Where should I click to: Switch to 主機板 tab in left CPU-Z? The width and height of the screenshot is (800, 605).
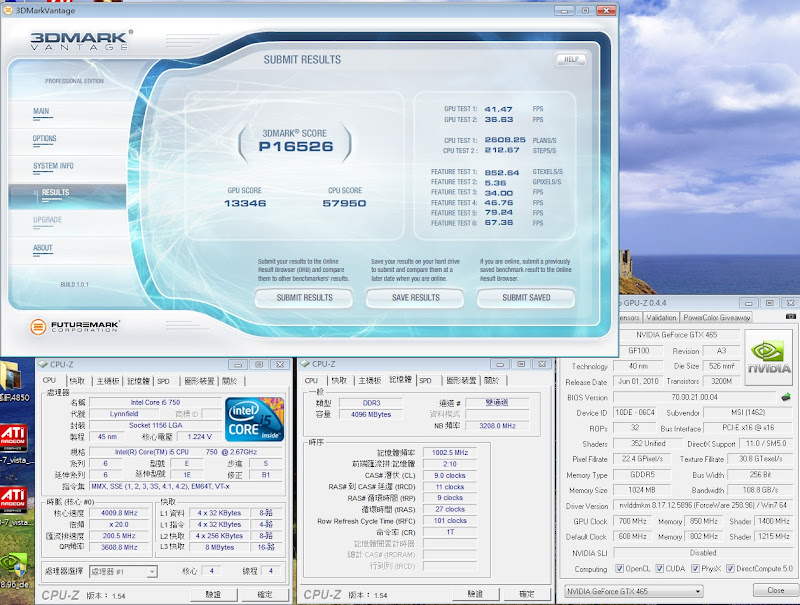coord(108,381)
